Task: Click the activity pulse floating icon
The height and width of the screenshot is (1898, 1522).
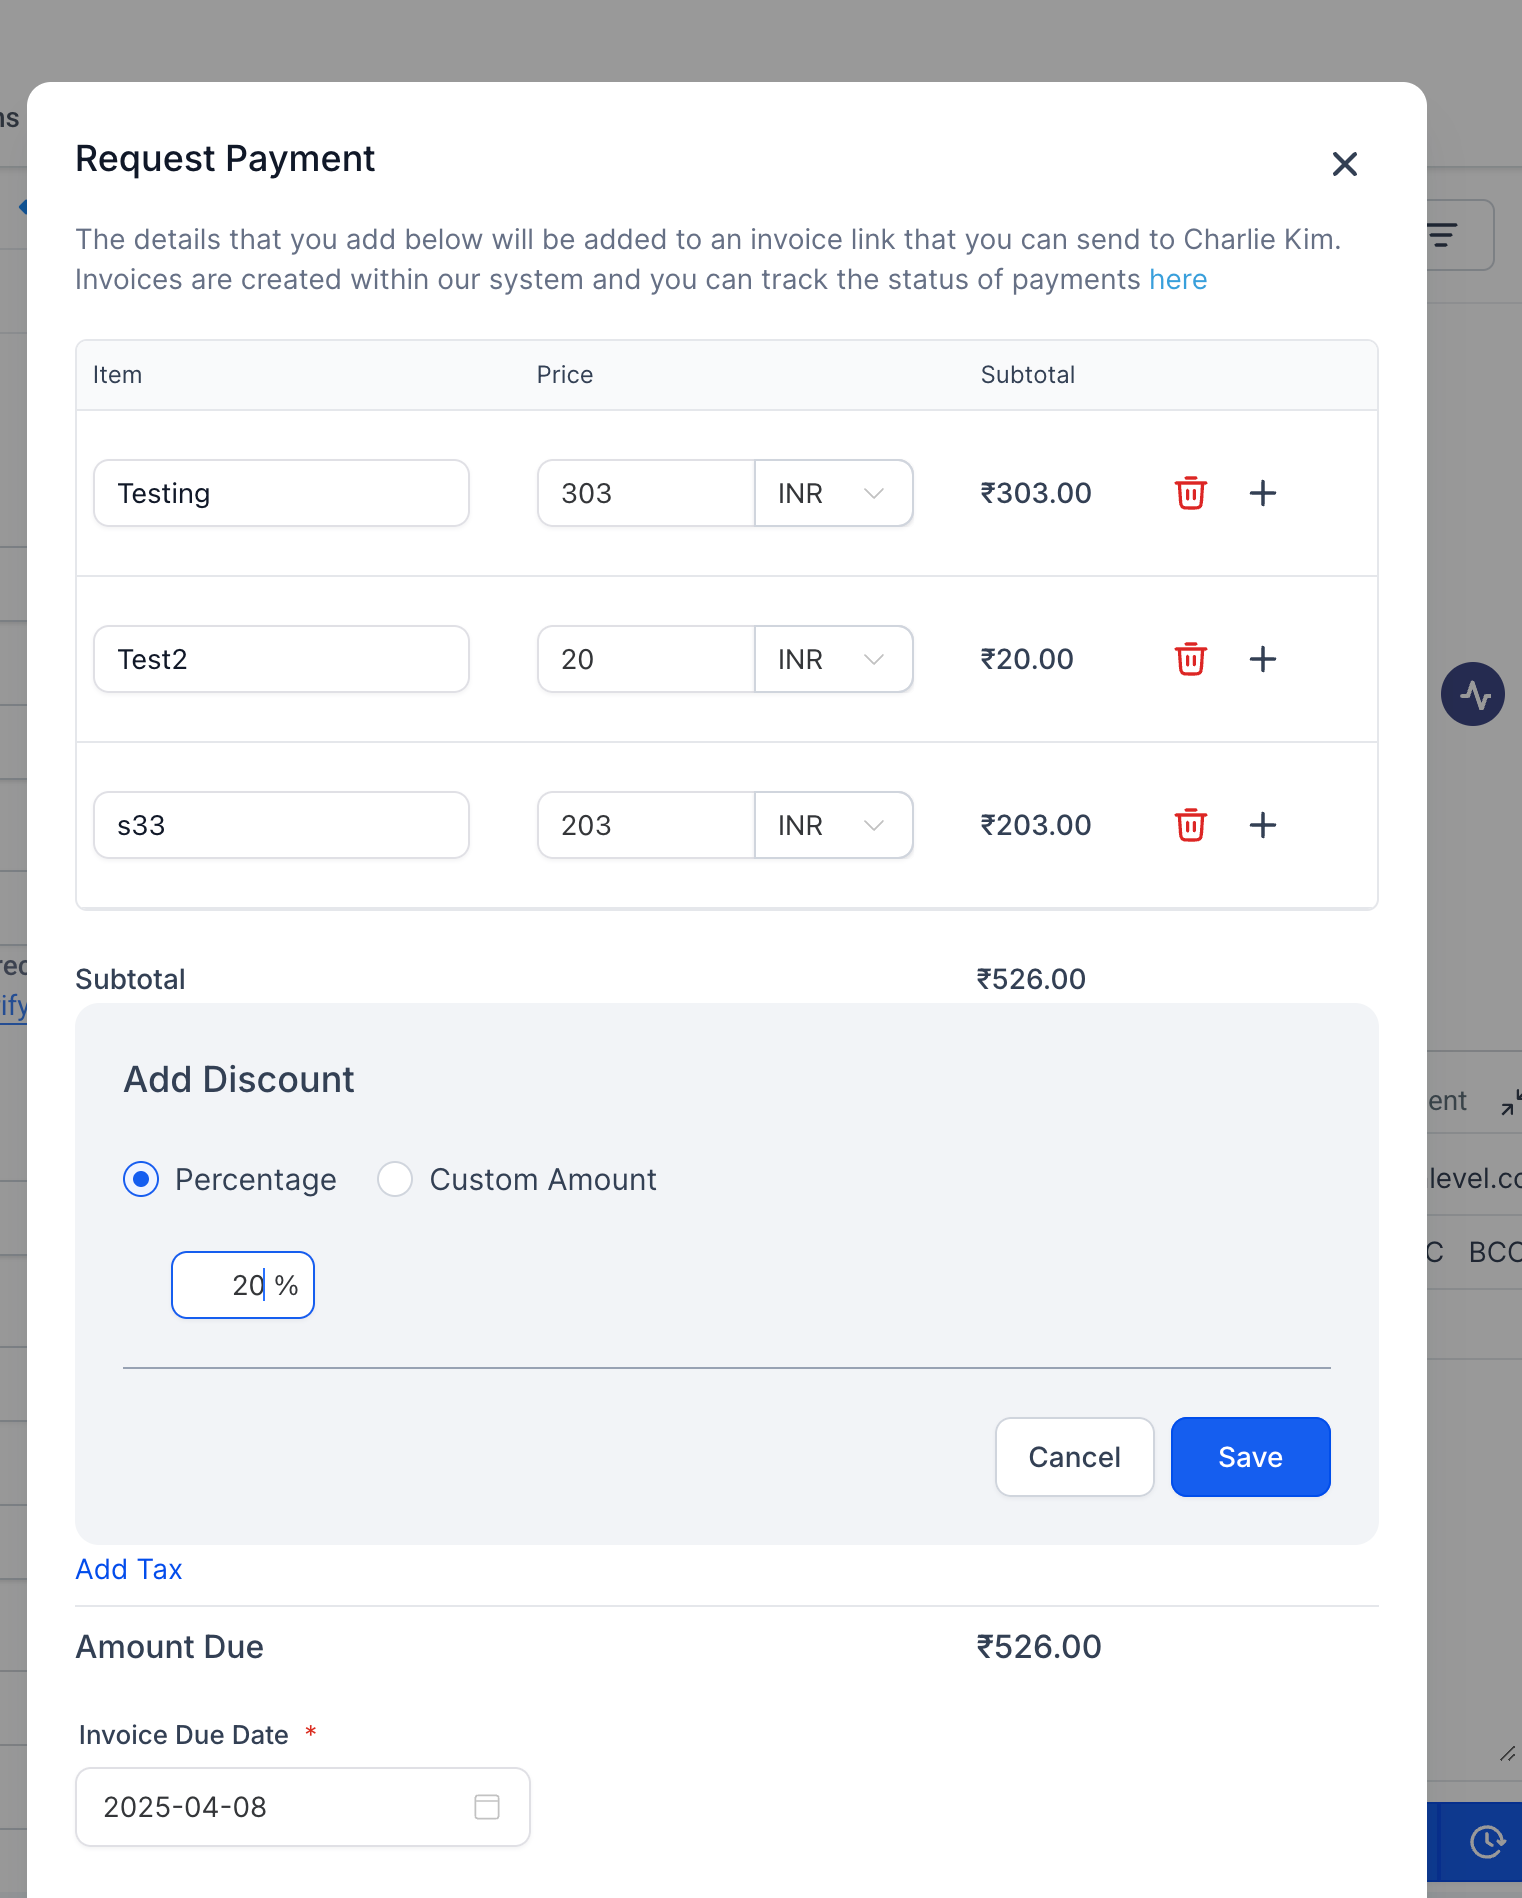Action: (x=1473, y=694)
